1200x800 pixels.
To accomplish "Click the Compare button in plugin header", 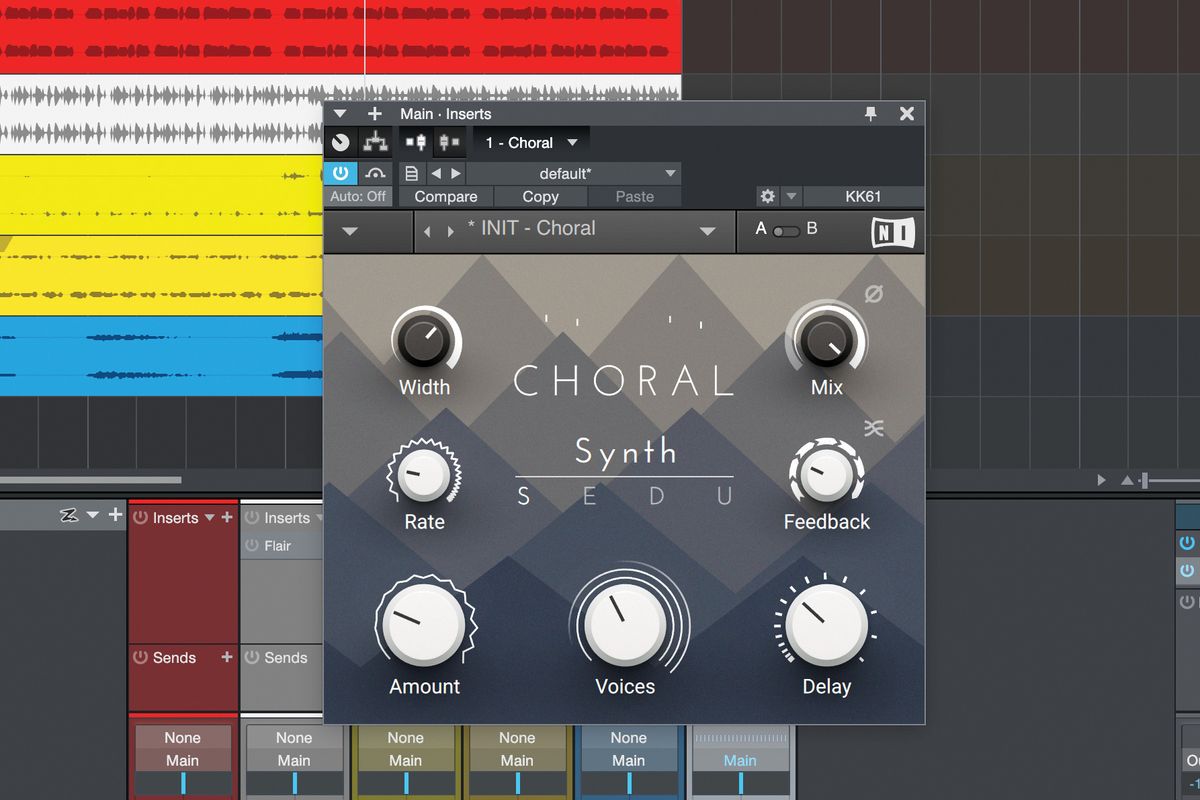I will click(x=446, y=196).
